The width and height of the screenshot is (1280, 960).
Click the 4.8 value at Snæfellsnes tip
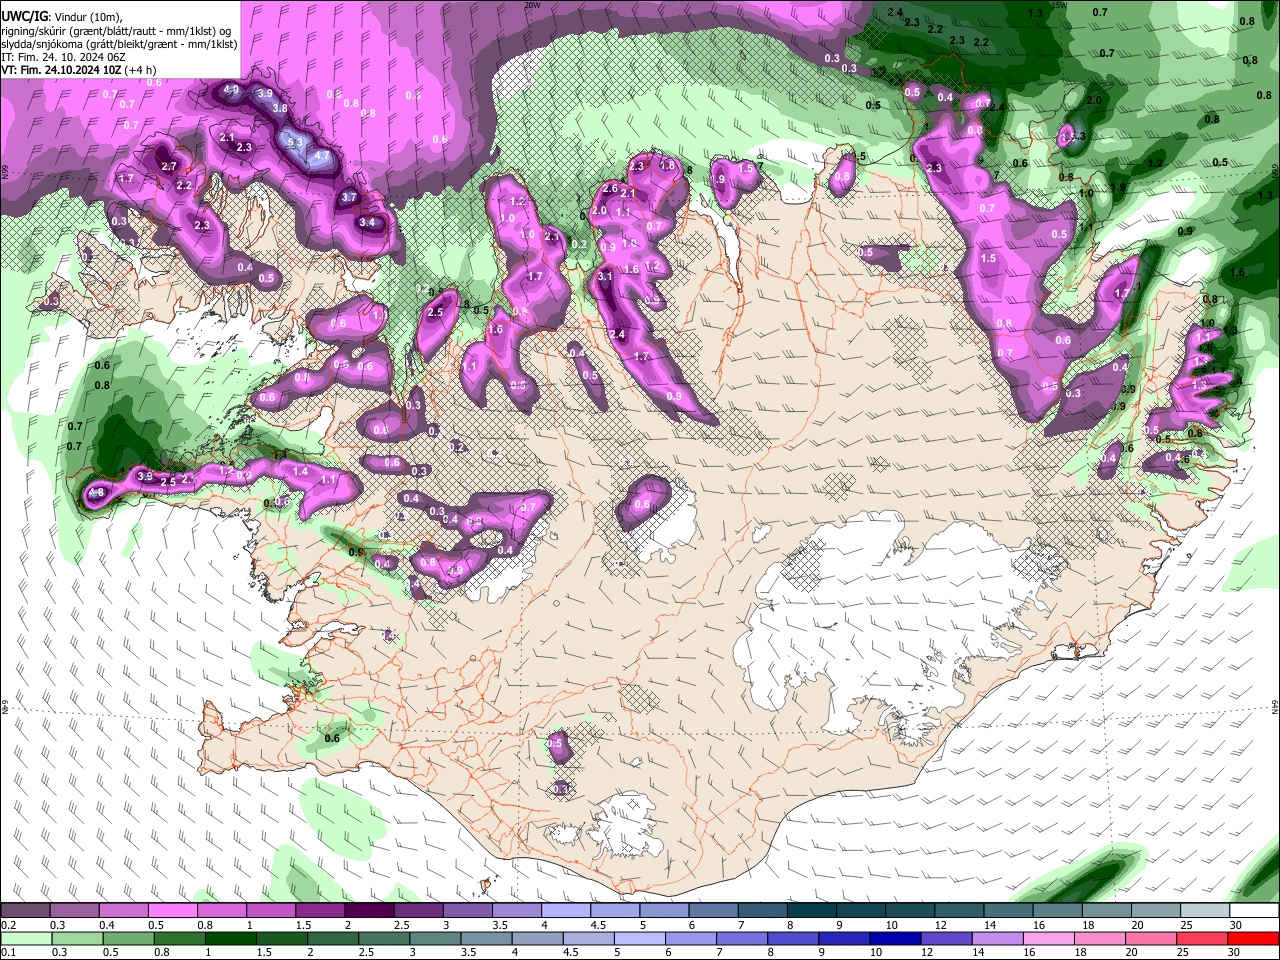[x=96, y=493]
